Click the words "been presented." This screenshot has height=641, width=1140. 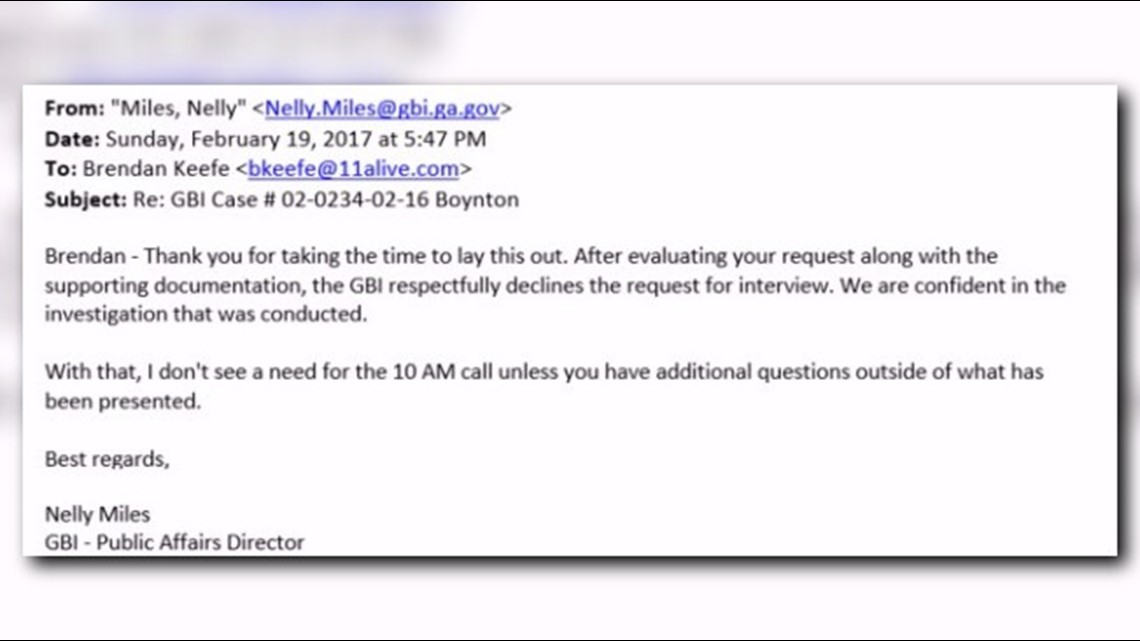tap(122, 401)
